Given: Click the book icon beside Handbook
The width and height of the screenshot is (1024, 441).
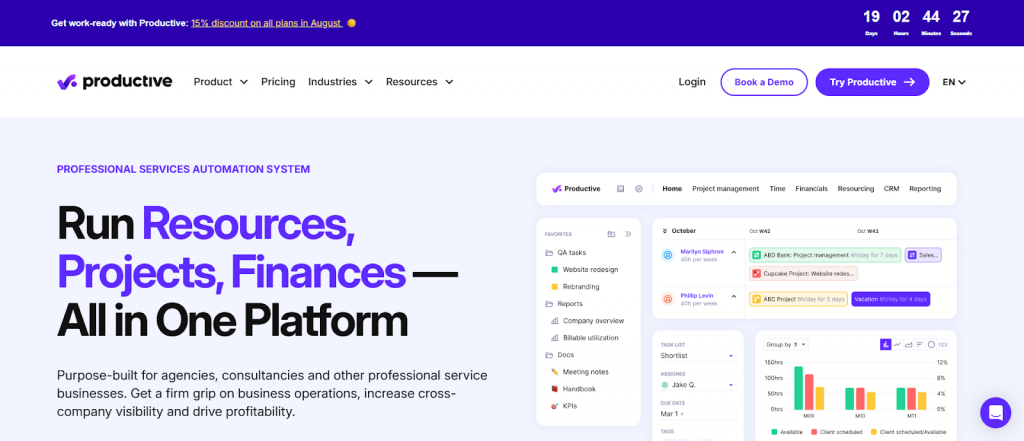Looking at the screenshot, I should point(554,389).
